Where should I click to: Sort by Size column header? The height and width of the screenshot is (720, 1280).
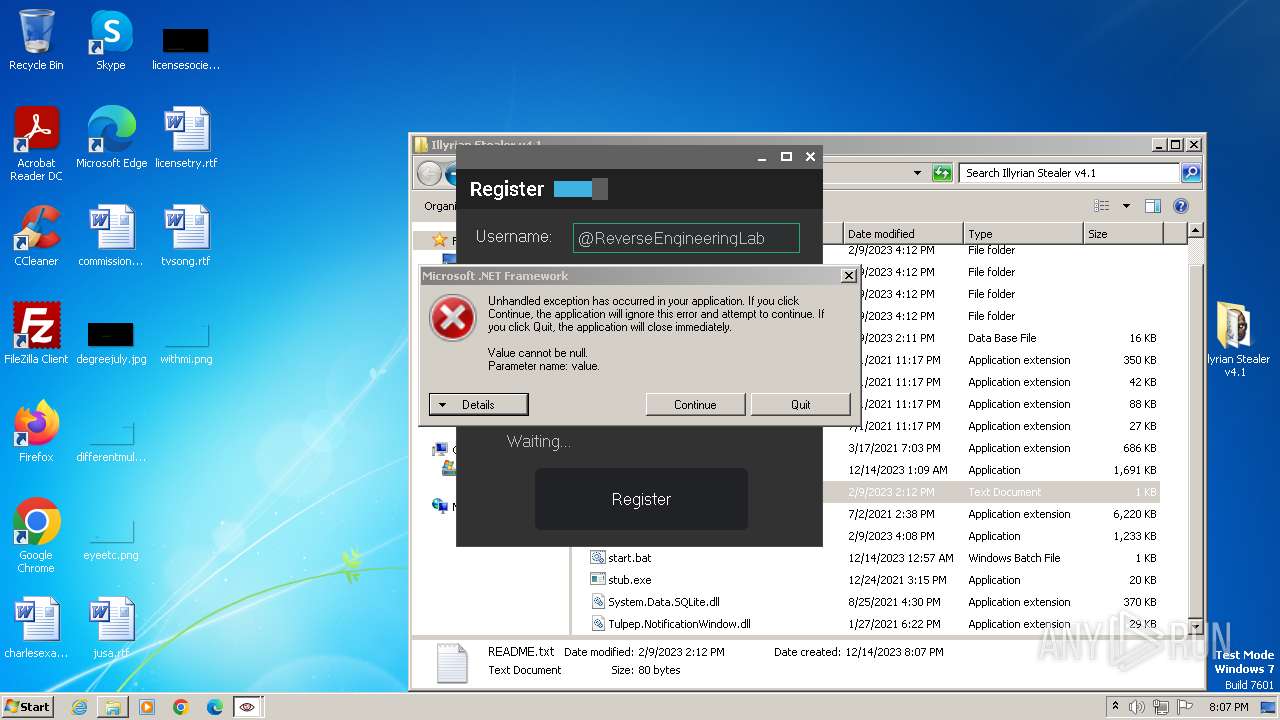(x=1123, y=234)
